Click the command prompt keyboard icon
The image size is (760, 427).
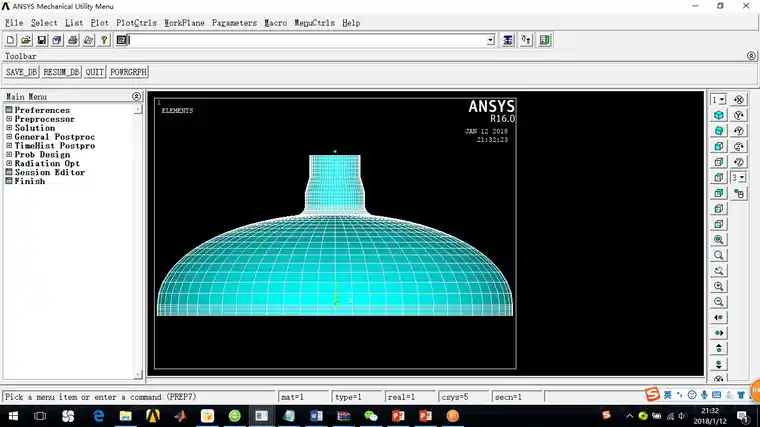[x=122, y=40]
